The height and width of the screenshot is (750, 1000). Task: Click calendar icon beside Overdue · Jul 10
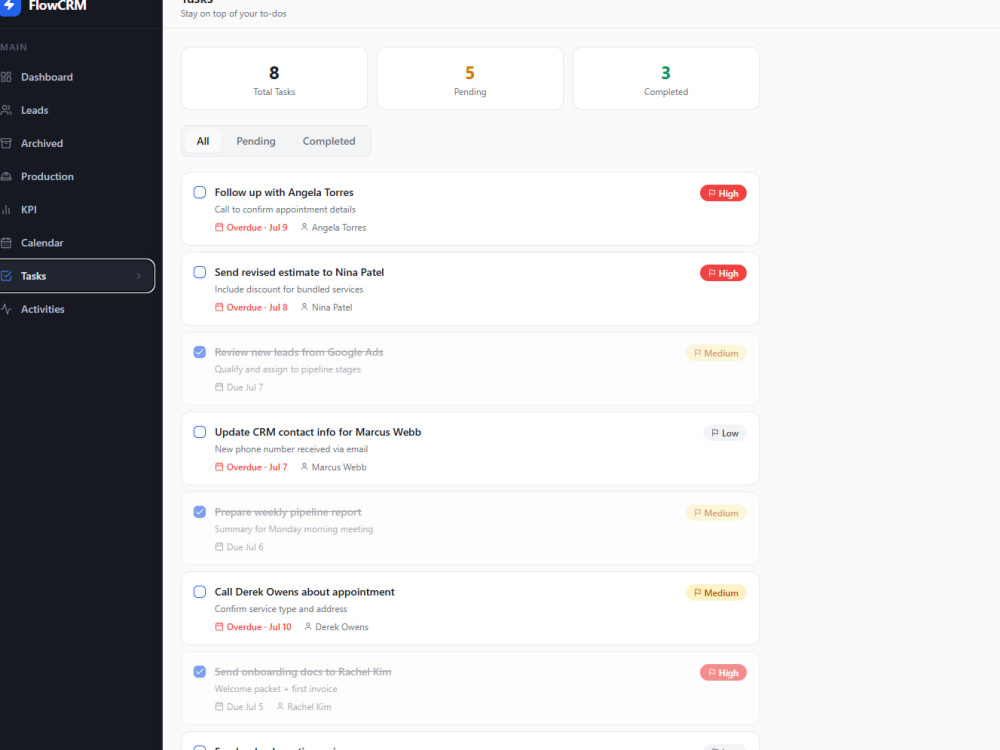(219, 626)
